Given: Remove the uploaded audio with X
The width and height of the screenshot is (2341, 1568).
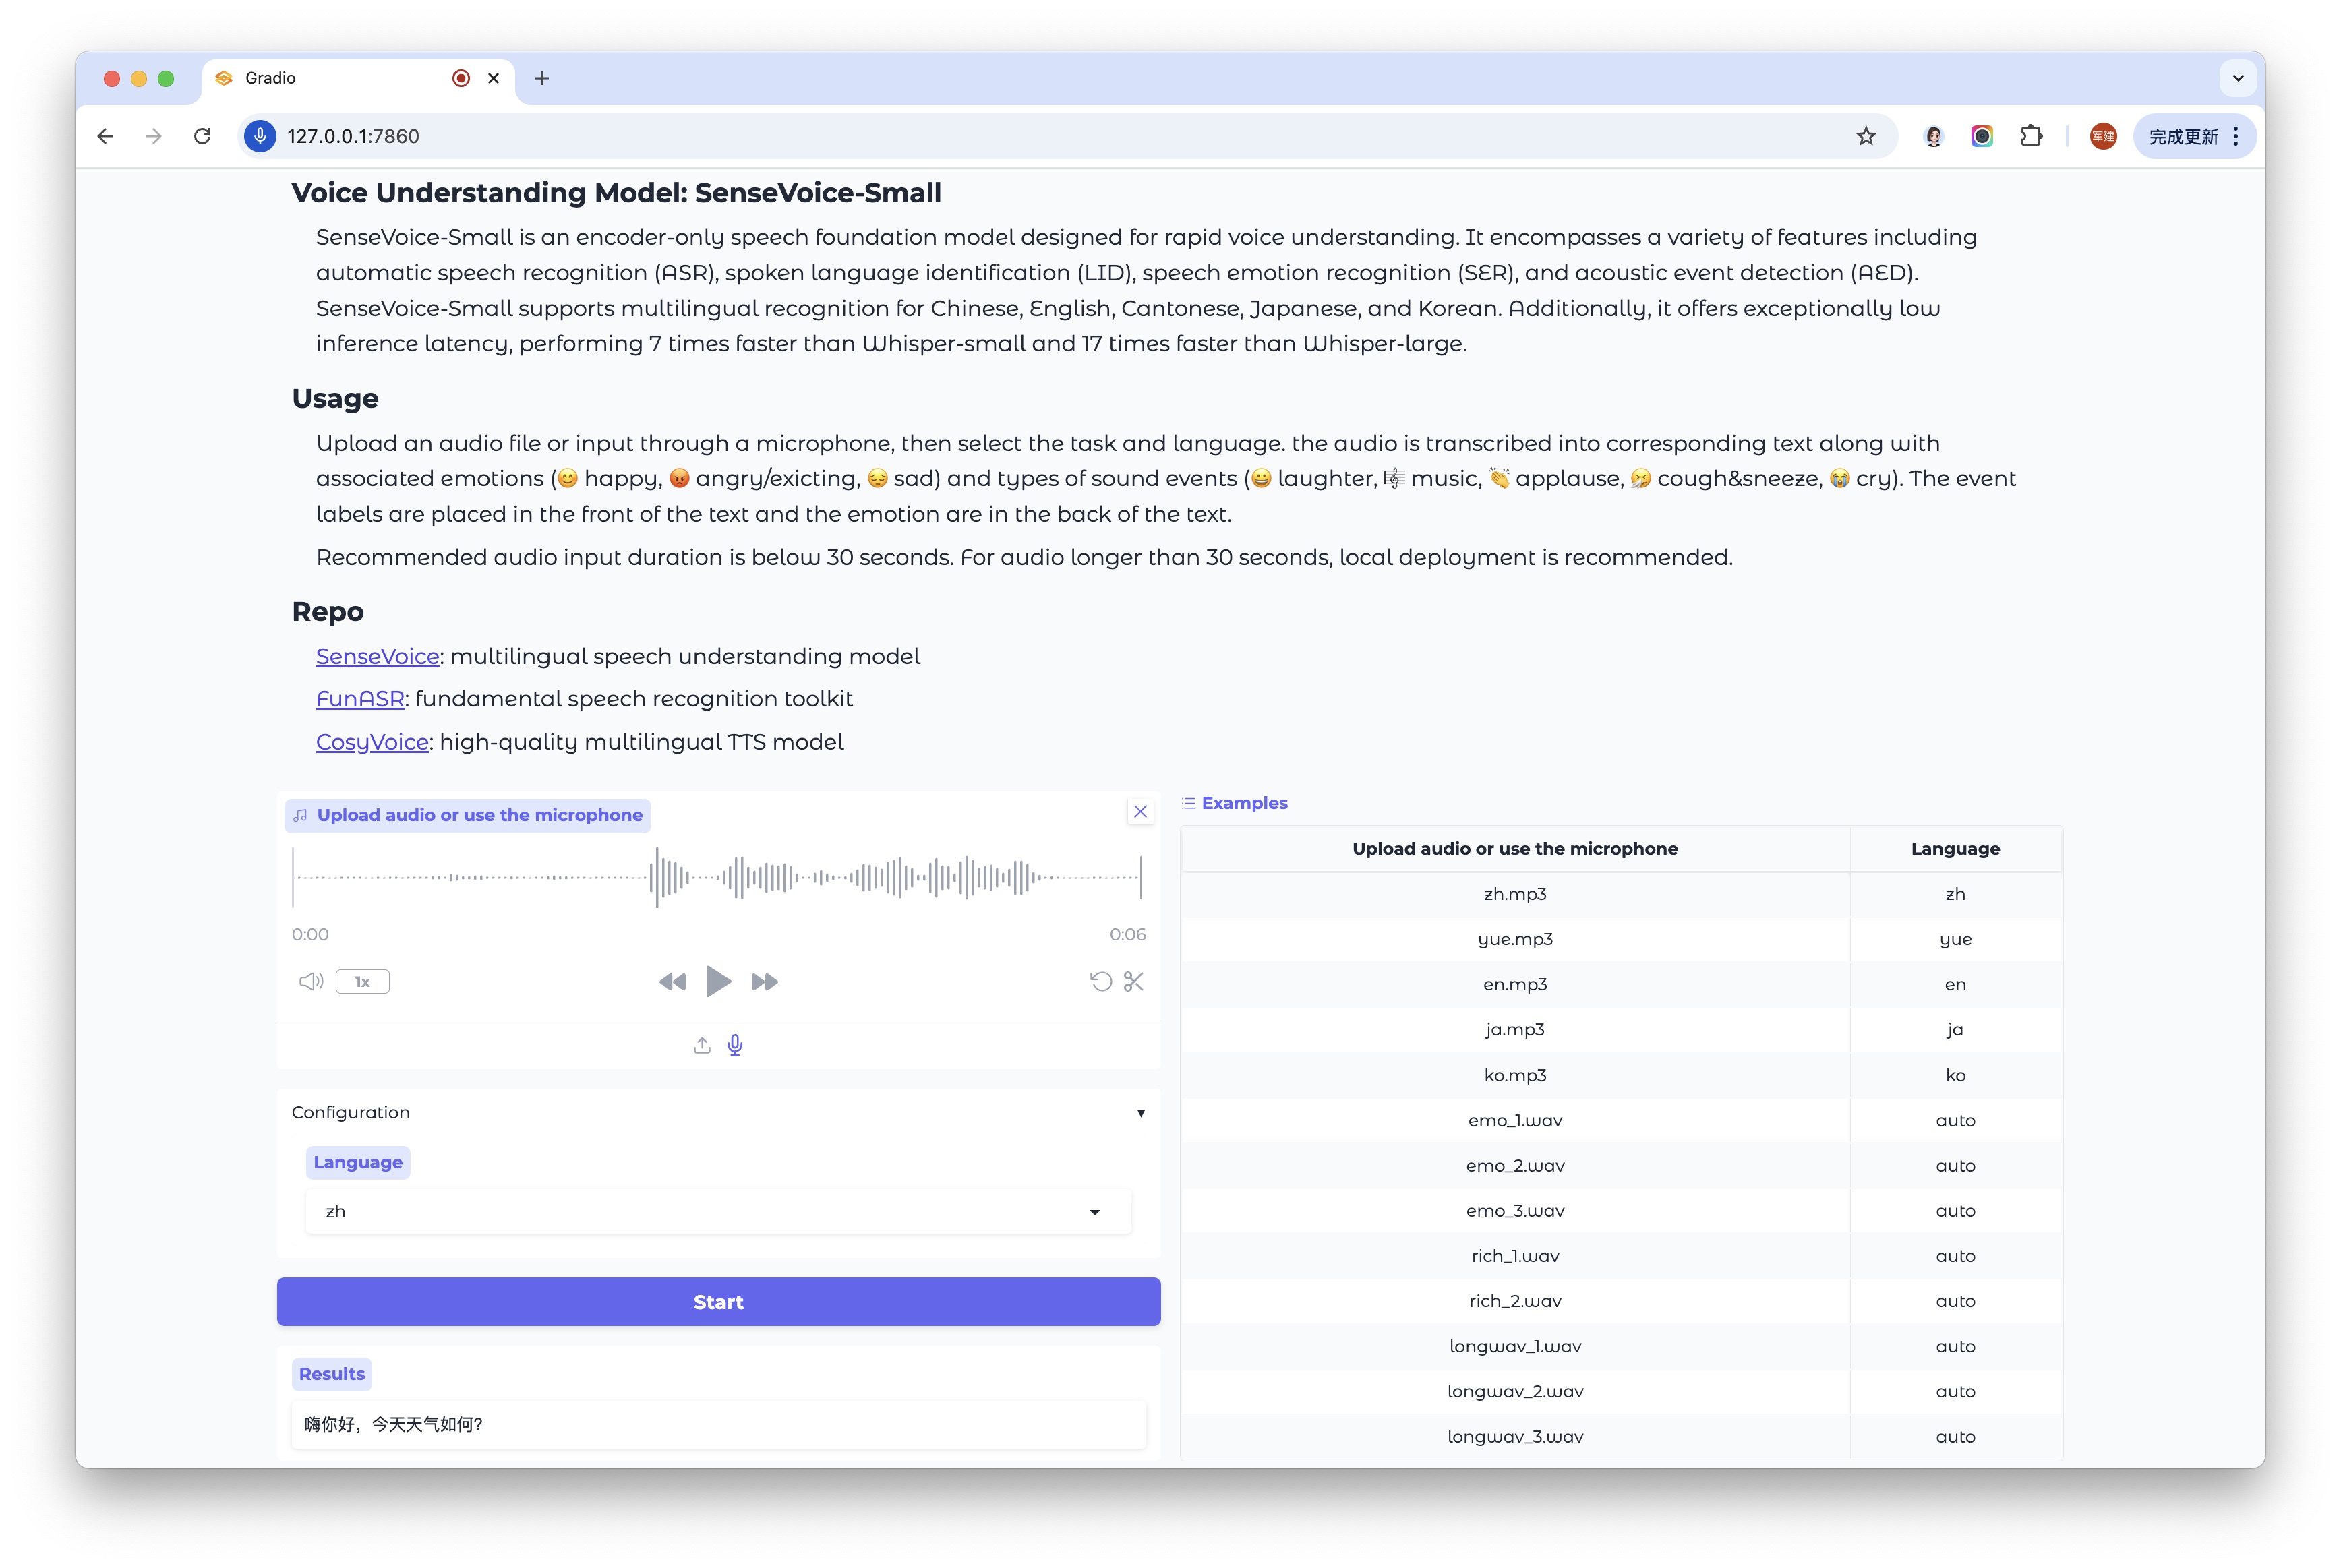Looking at the screenshot, I should (x=1140, y=811).
